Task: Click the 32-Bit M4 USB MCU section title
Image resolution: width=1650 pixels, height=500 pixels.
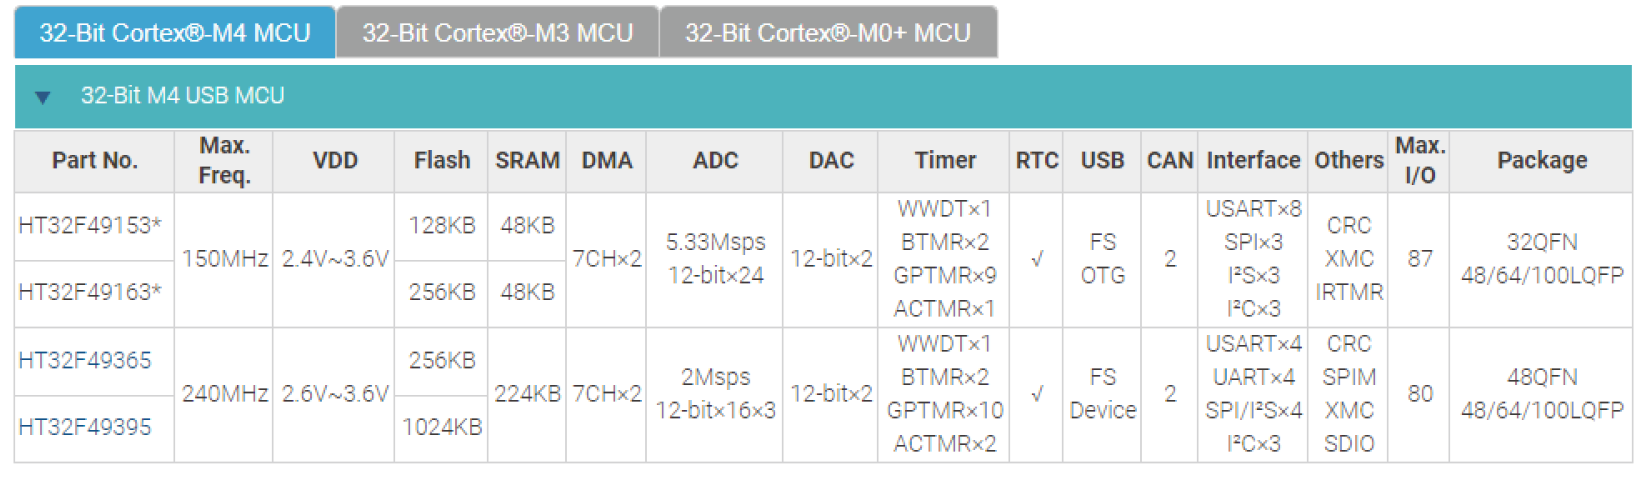Action: coord(182,96)
